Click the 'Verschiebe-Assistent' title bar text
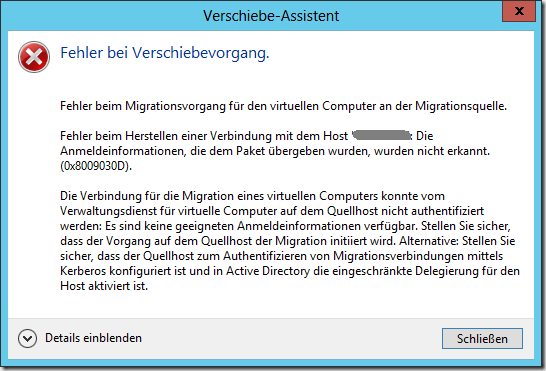 (271, 16)
